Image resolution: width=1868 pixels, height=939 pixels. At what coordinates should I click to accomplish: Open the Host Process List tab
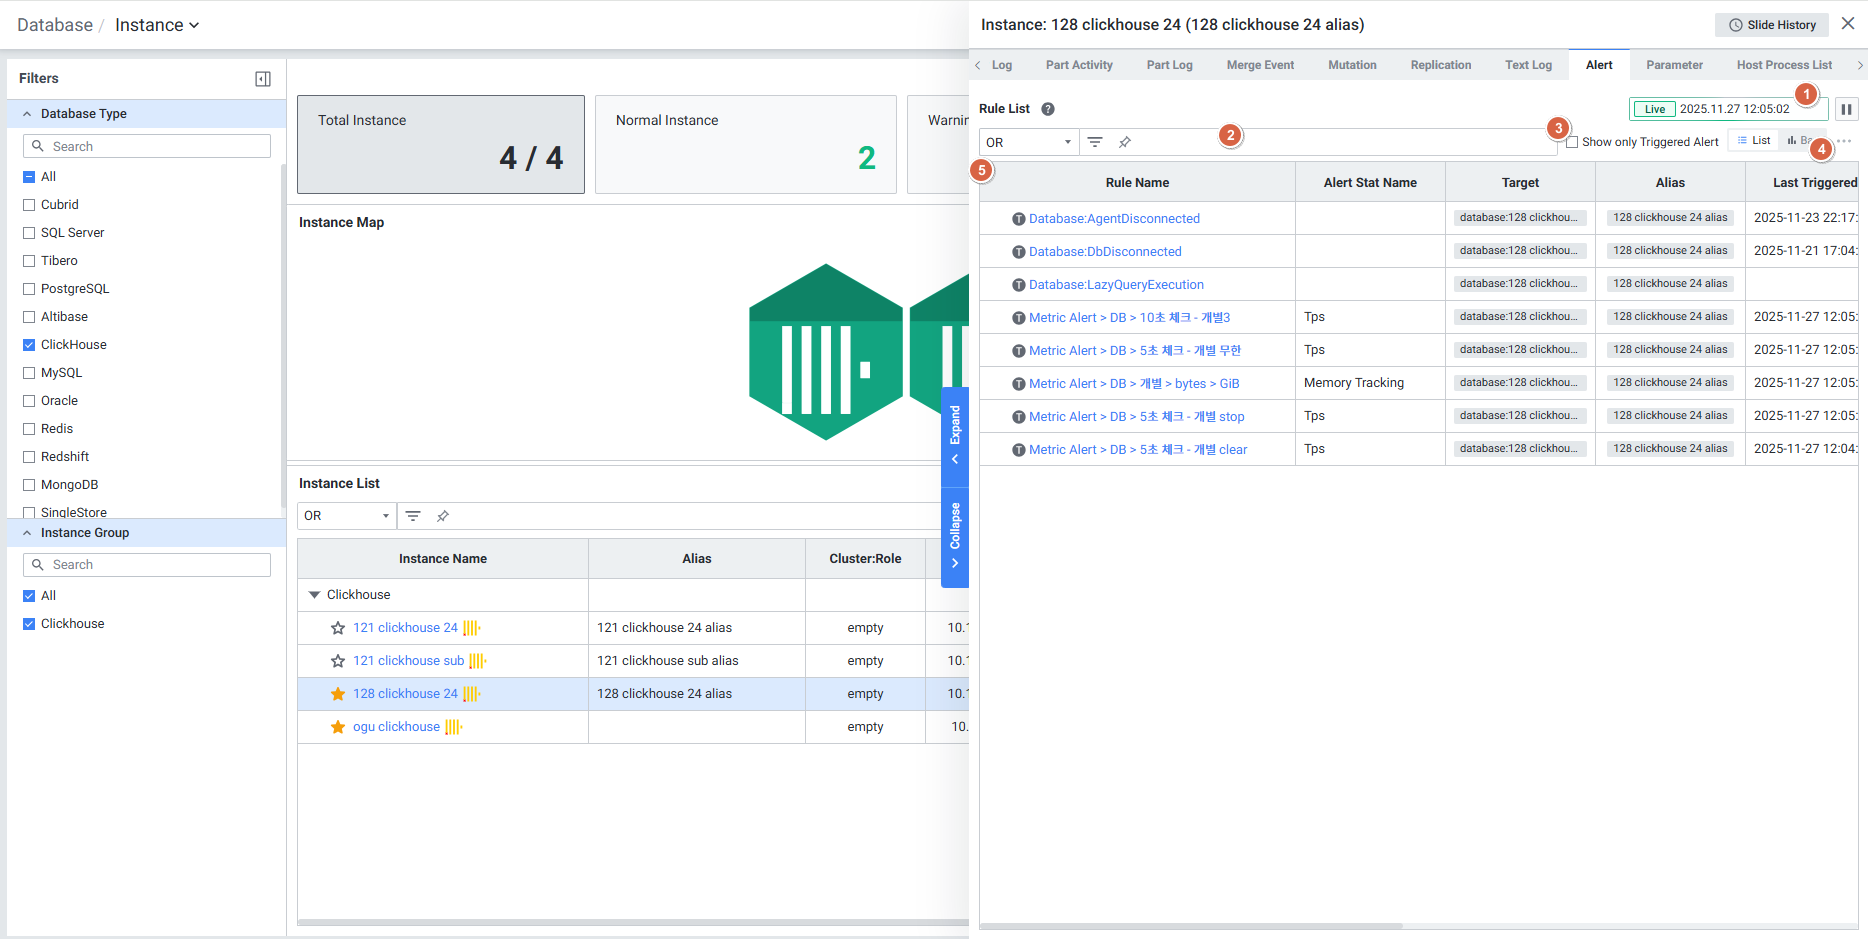[x=1784, y=65]
